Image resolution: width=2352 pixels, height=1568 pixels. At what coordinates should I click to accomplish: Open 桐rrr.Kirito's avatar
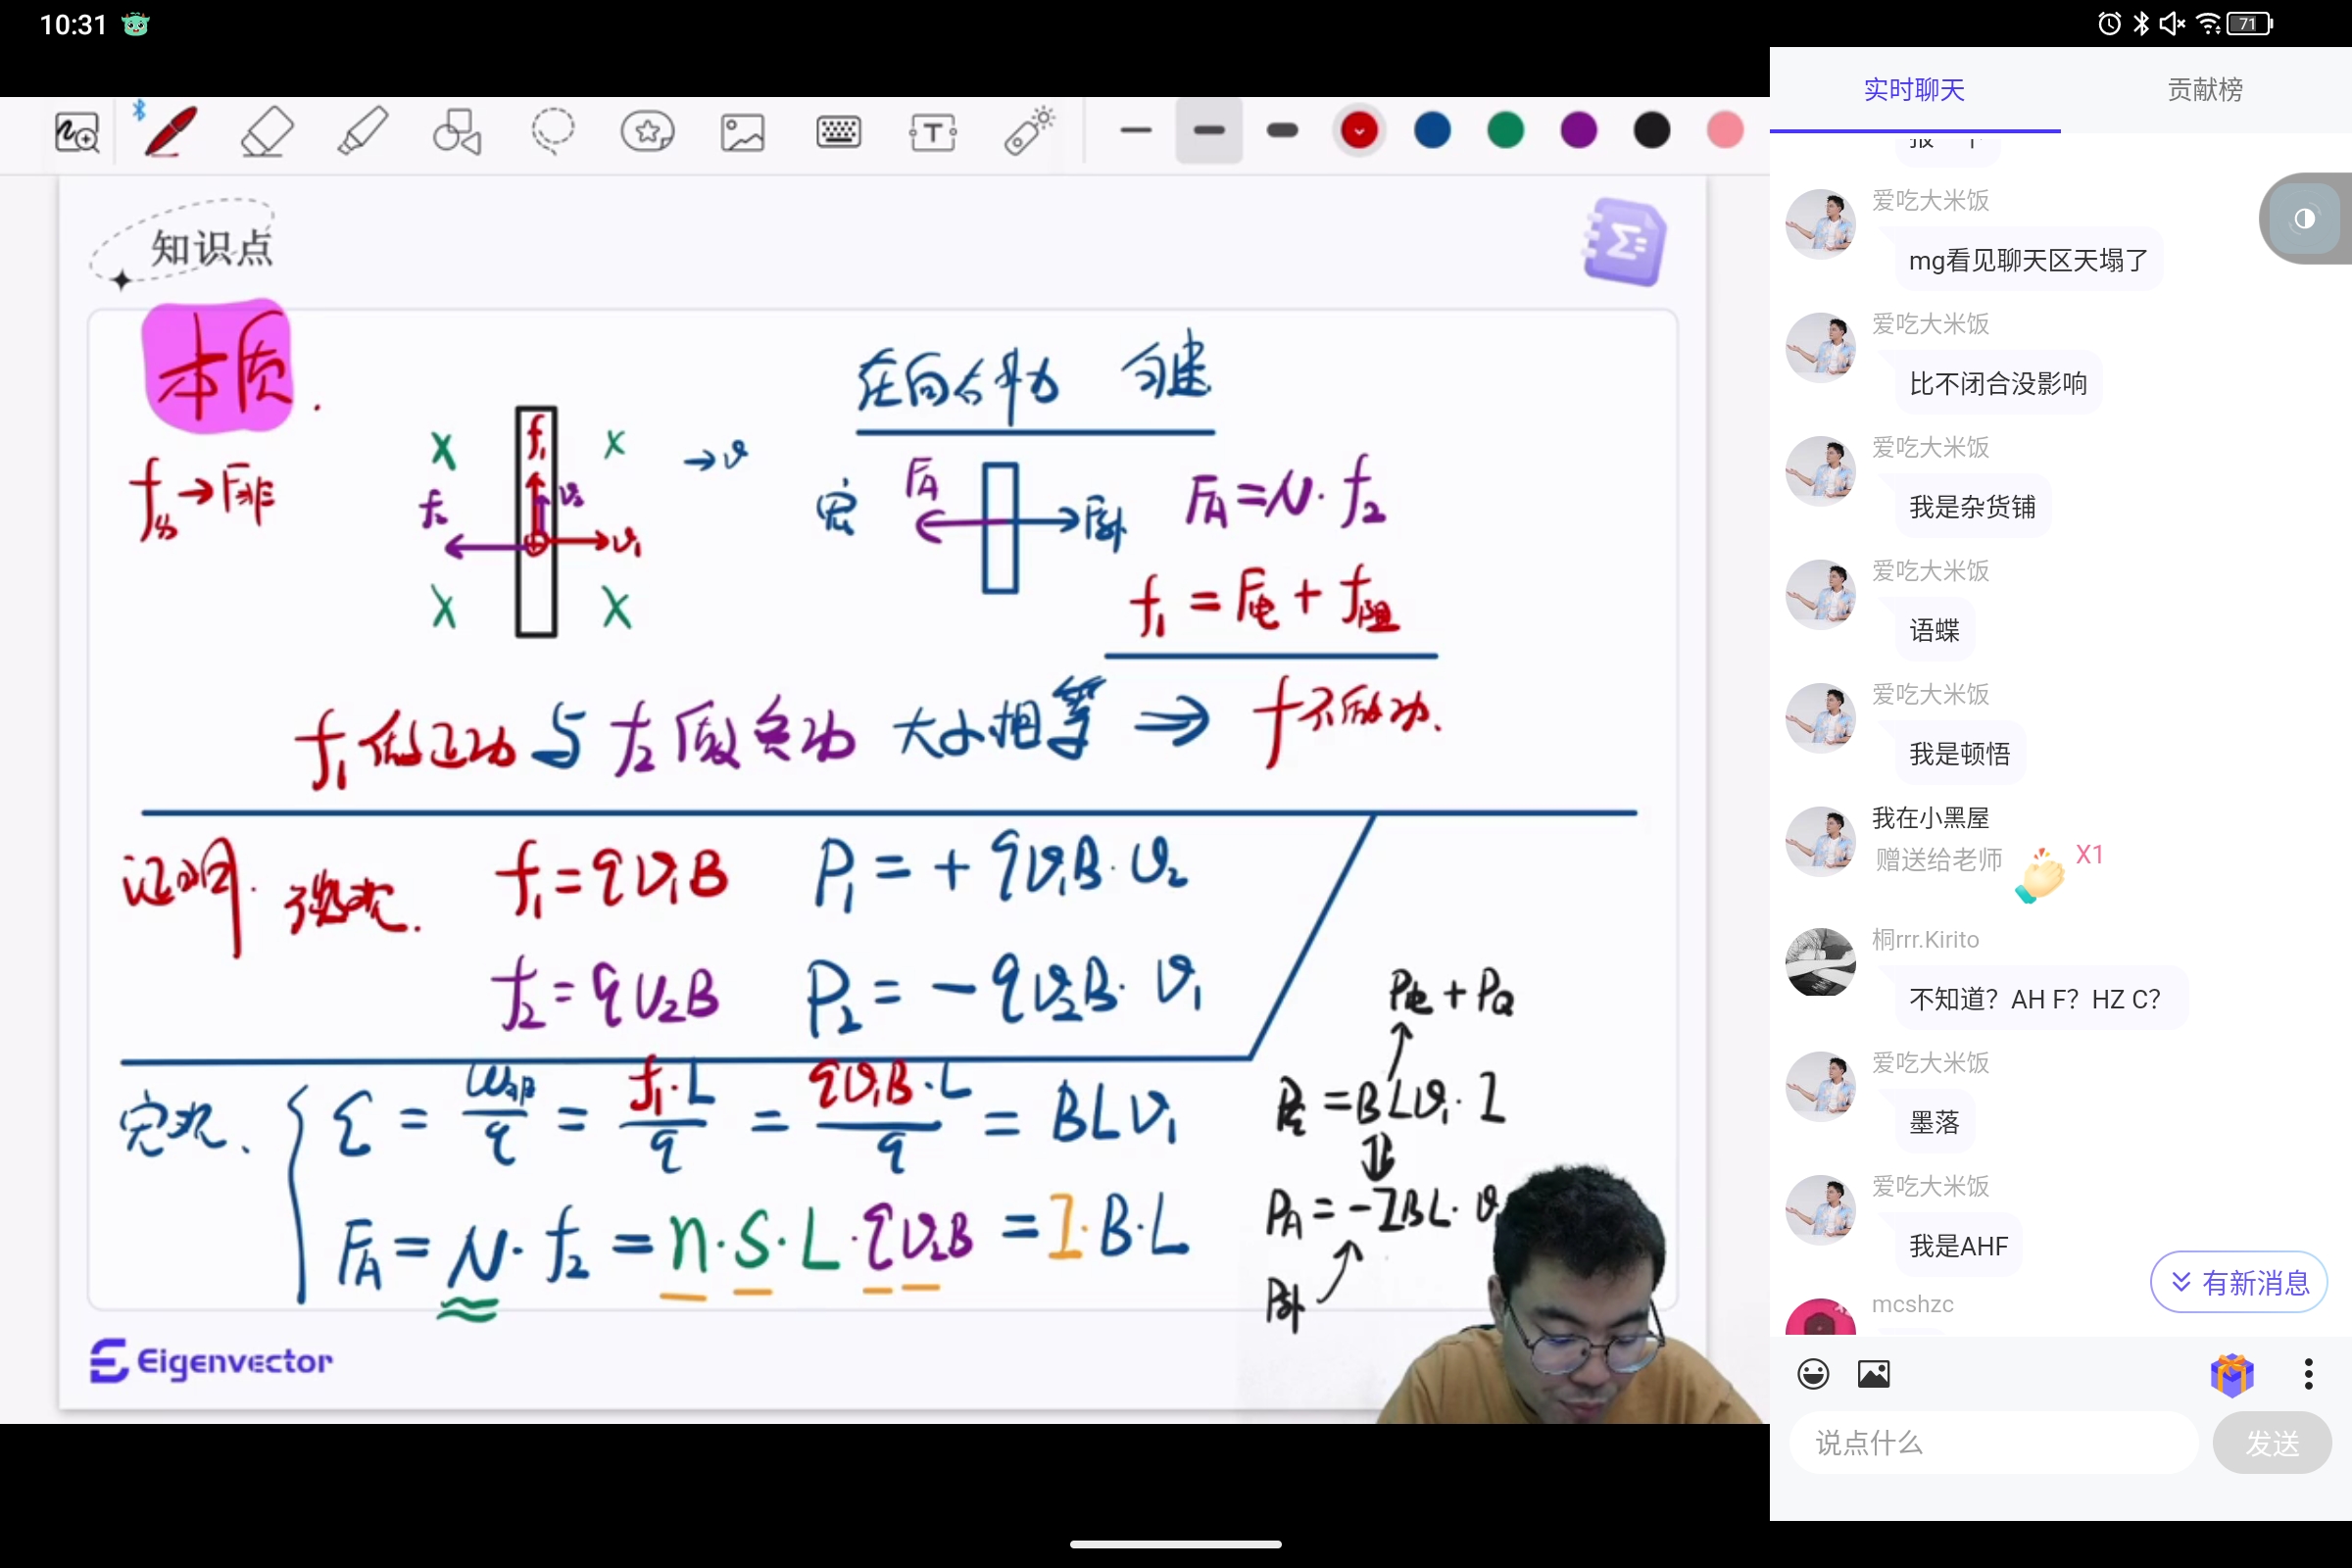1820,962
